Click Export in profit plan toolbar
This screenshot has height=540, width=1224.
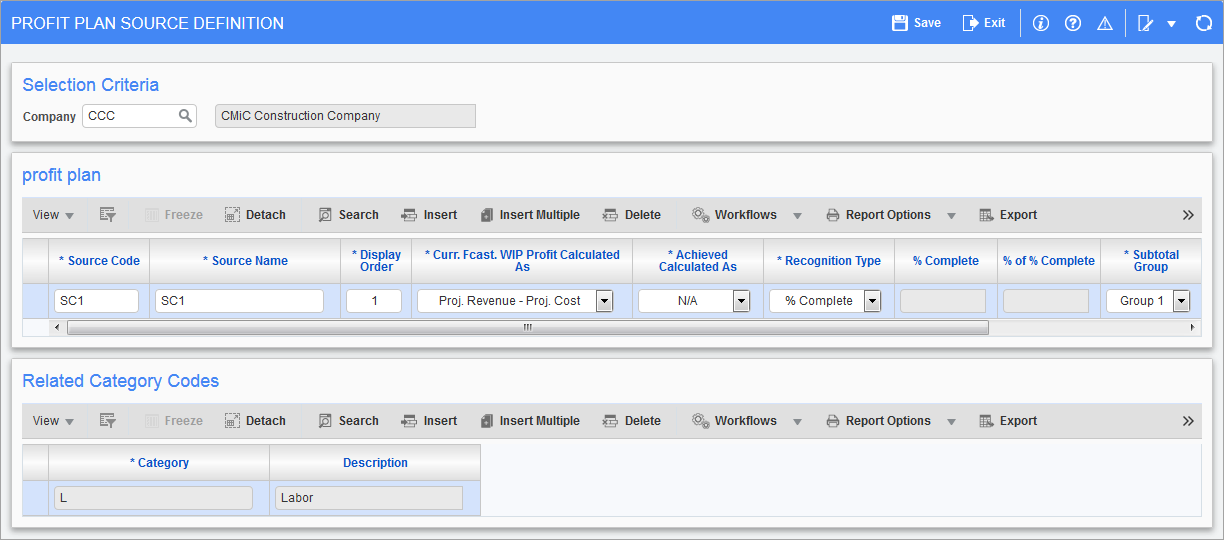[1008, 215]
